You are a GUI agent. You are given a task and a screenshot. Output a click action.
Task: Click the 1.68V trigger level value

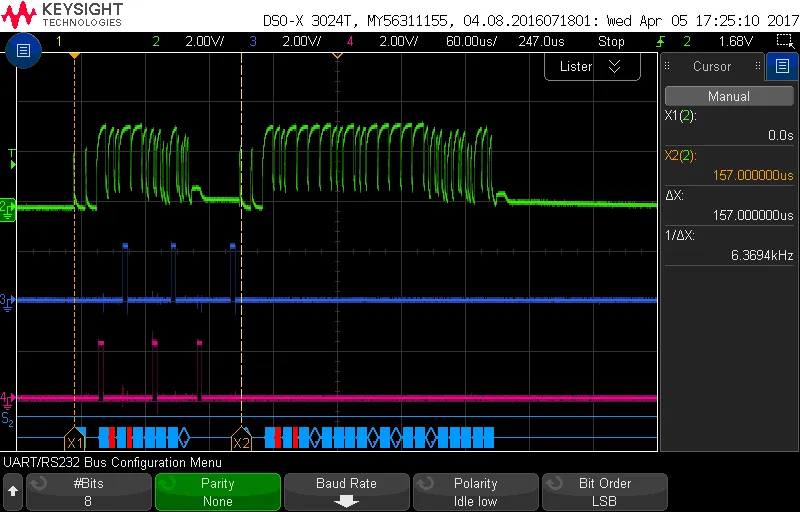pos(735,41)
